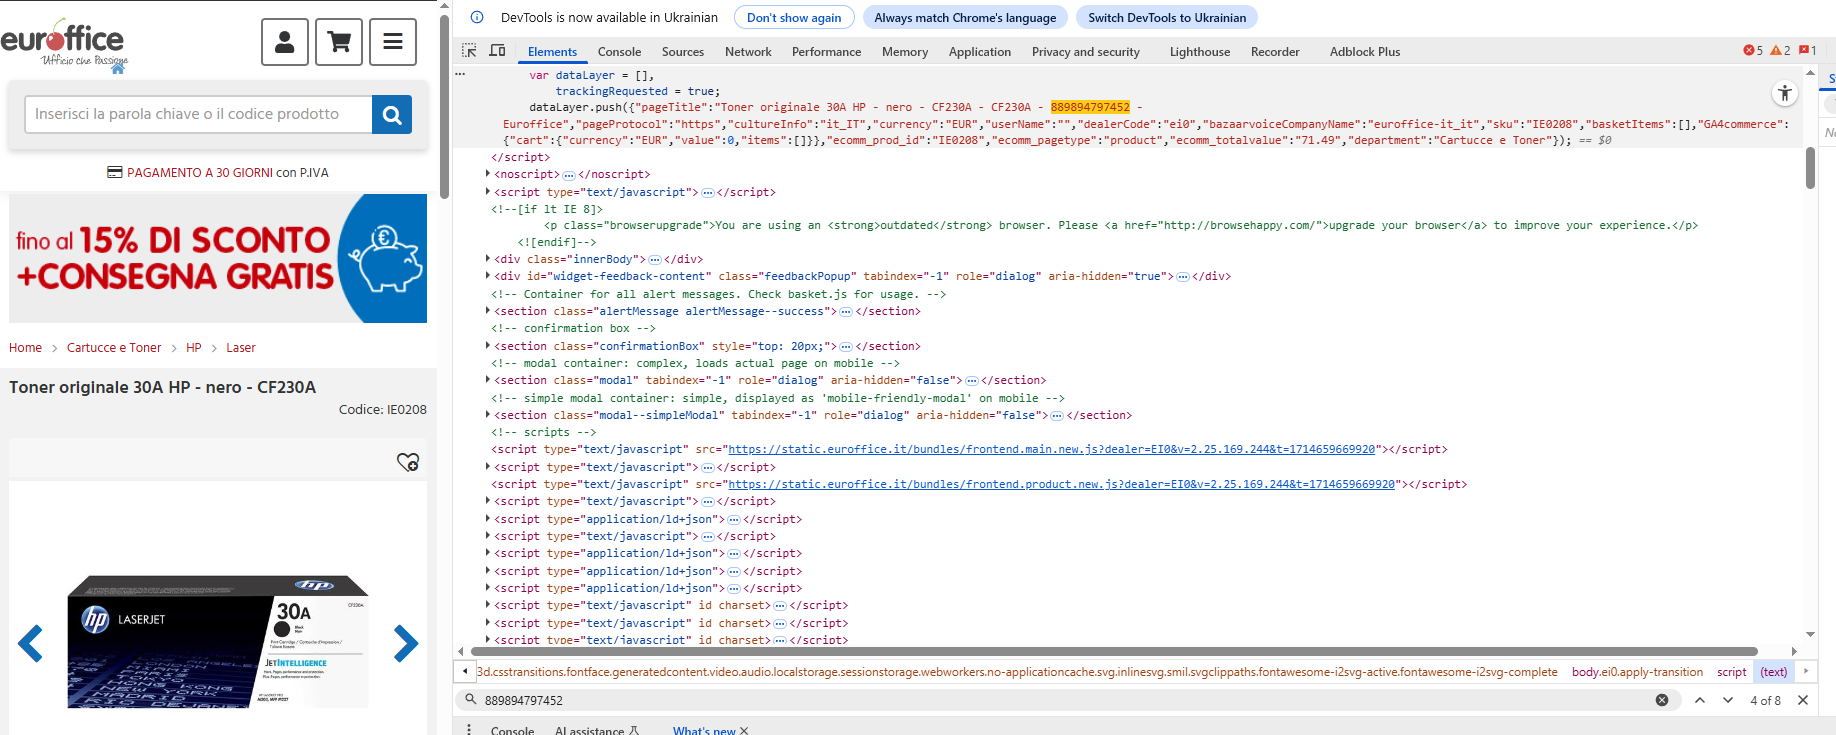Clear the DevTools search field
Viewport: 1836px width, 735px height.
tap(1662, 700)
